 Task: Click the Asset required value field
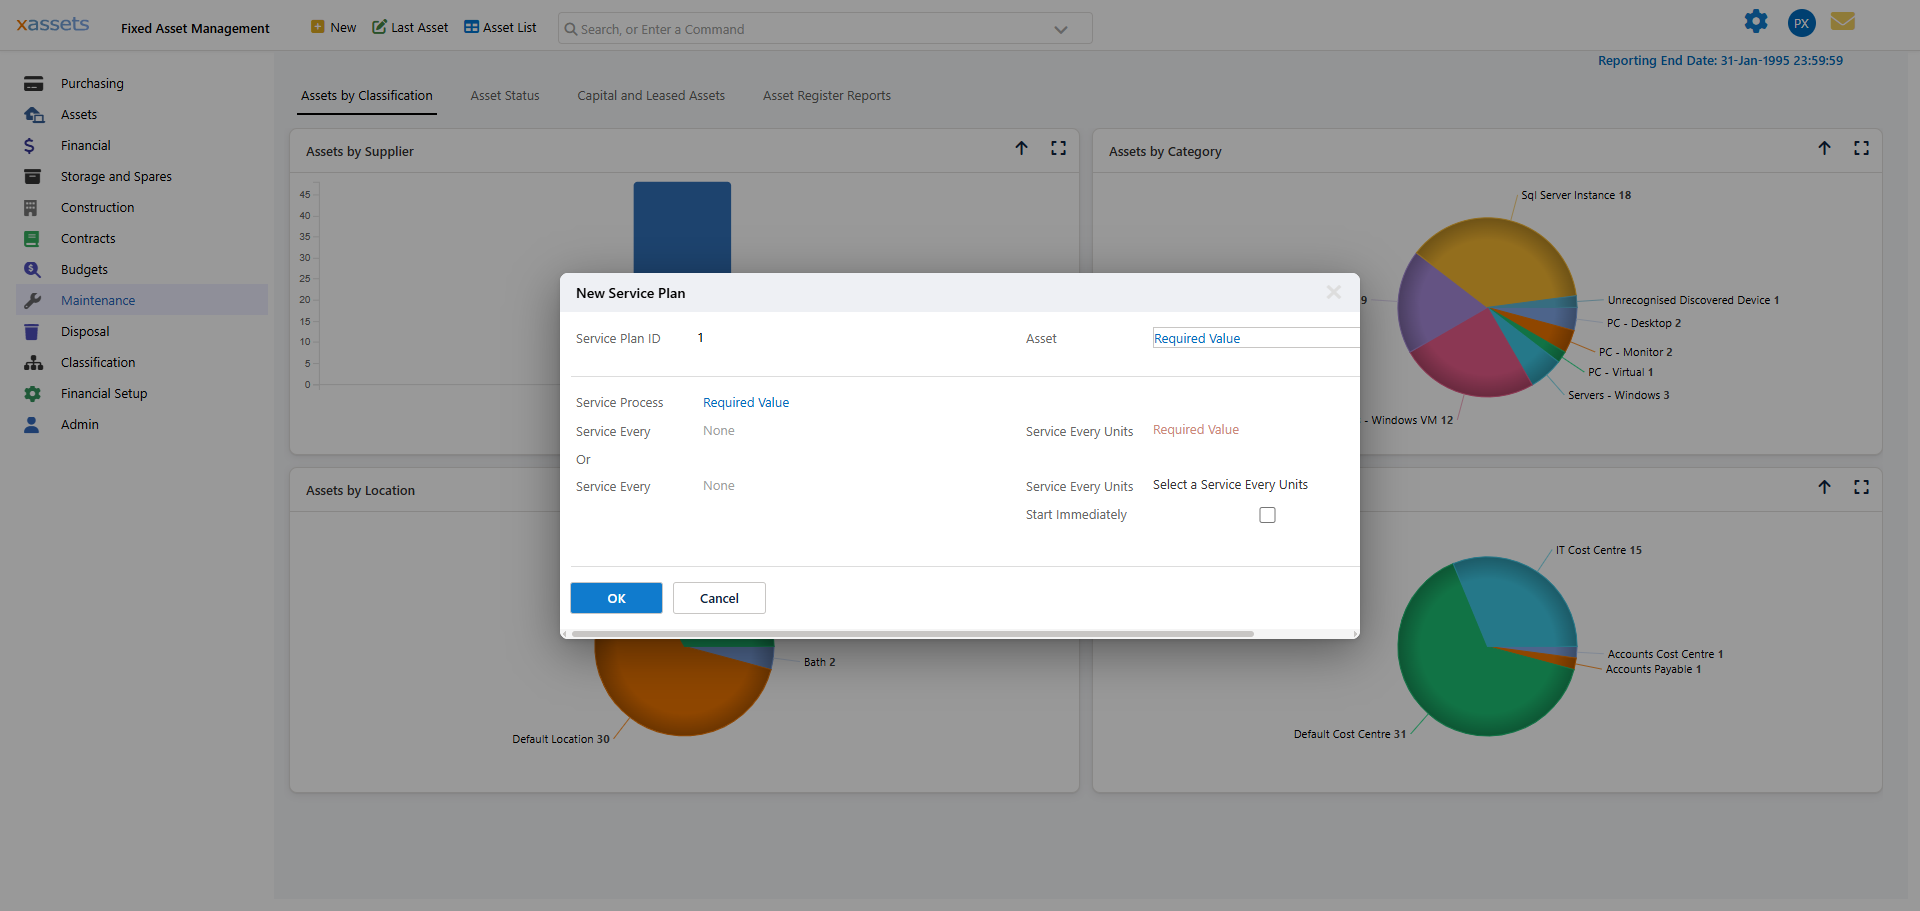point(1255,339)
